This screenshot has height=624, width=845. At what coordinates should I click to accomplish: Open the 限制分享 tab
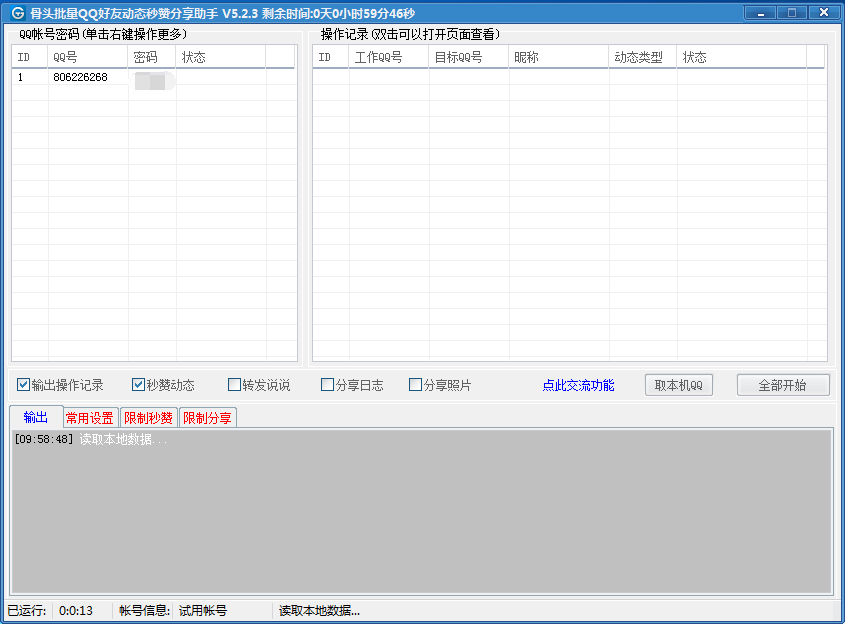pos(207,418)
